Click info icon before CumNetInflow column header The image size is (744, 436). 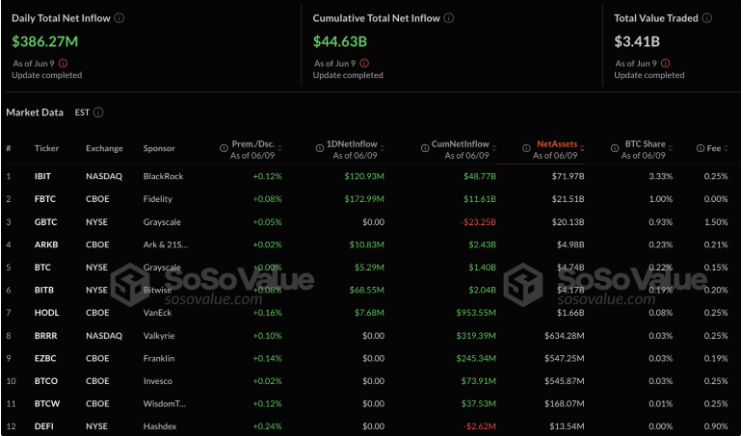tap(425, 148)
